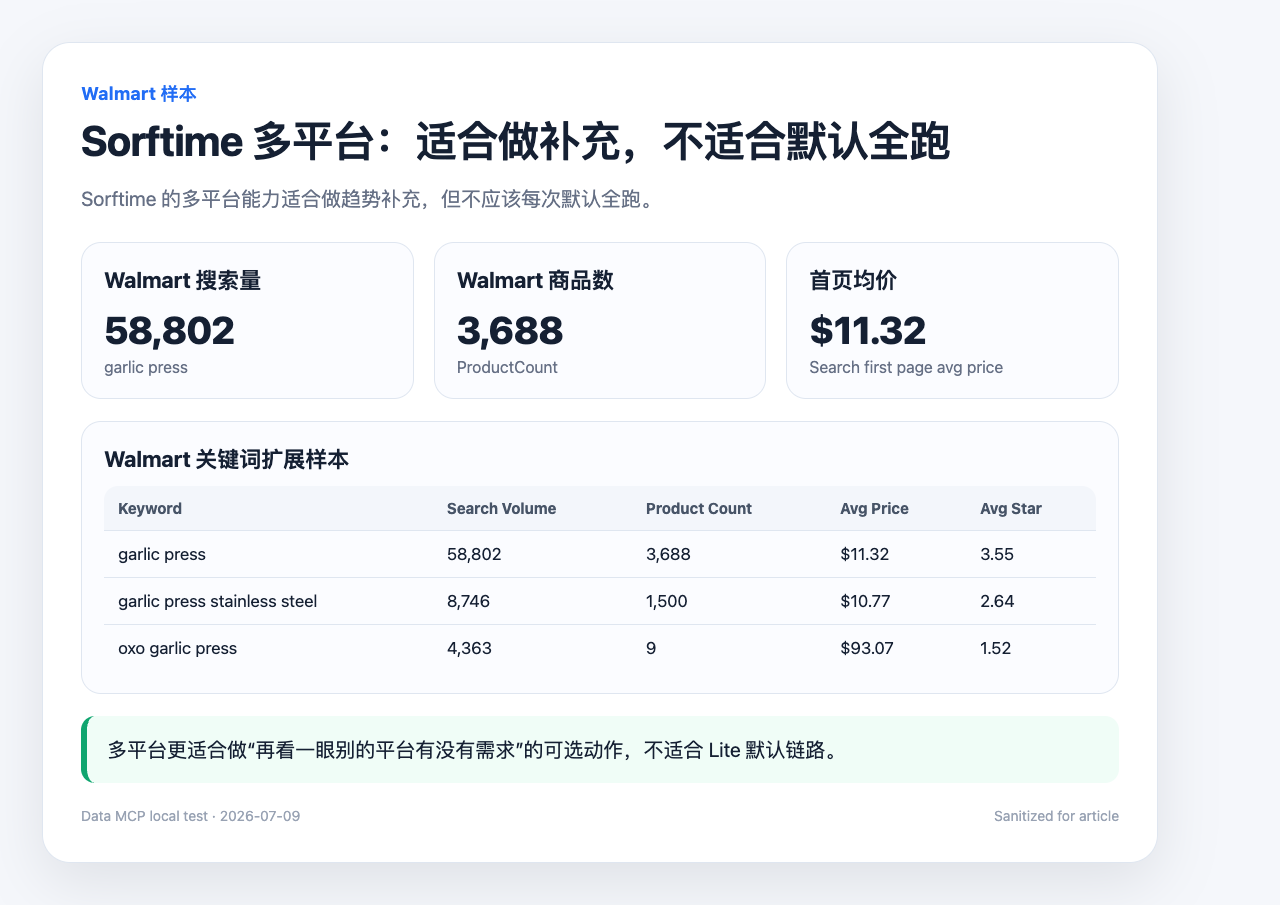
Task: Click the subtitle starting "Sorftime 的多平台能力"
Action: (x=369, y=199)
